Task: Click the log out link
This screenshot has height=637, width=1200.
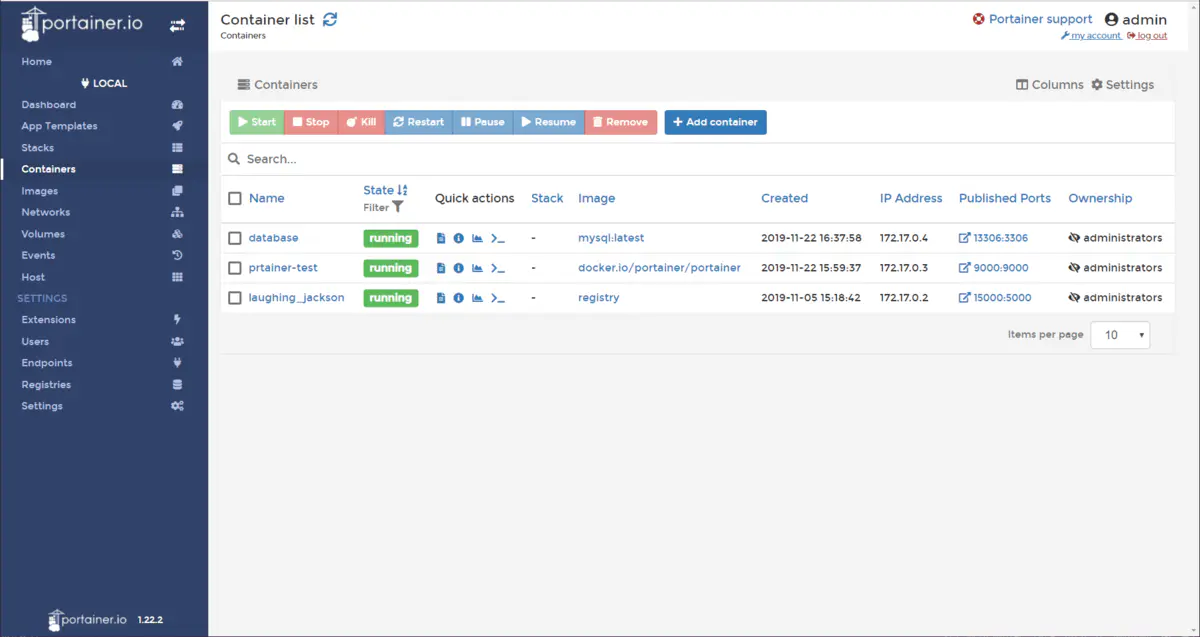Action: click(1147, 36)
